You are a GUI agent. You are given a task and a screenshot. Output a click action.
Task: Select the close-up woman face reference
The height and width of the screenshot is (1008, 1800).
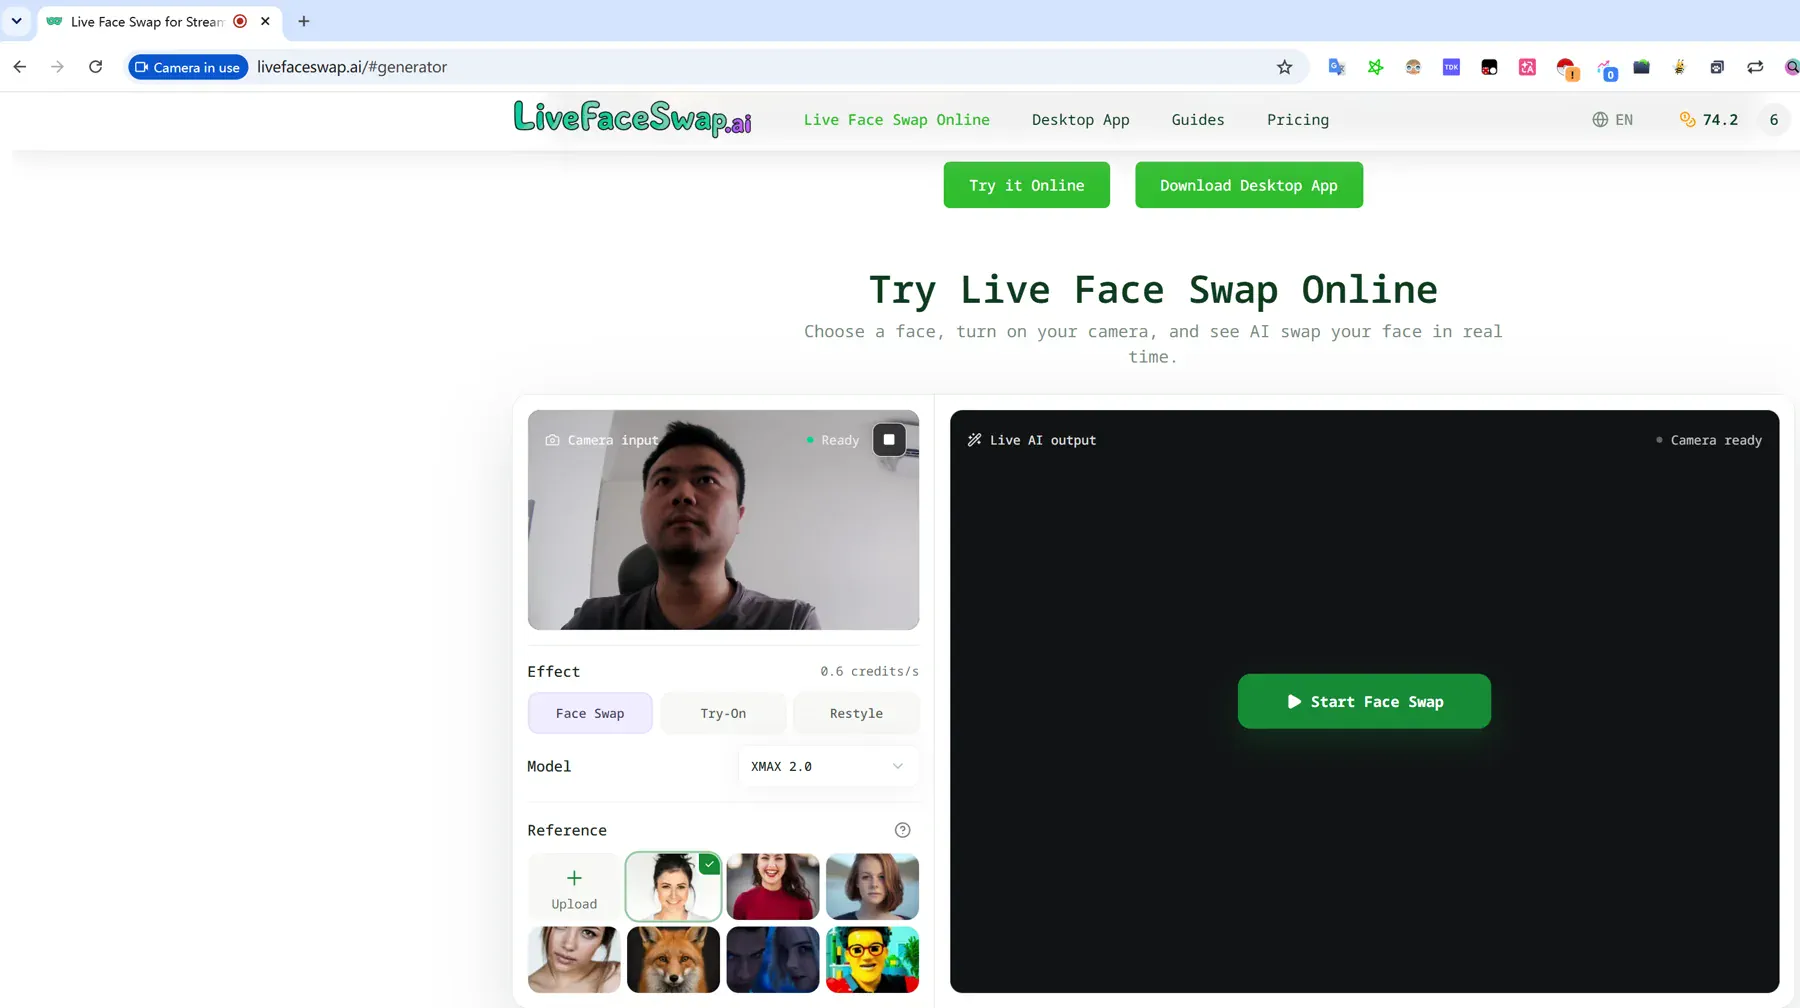click(x=574, y=960)
